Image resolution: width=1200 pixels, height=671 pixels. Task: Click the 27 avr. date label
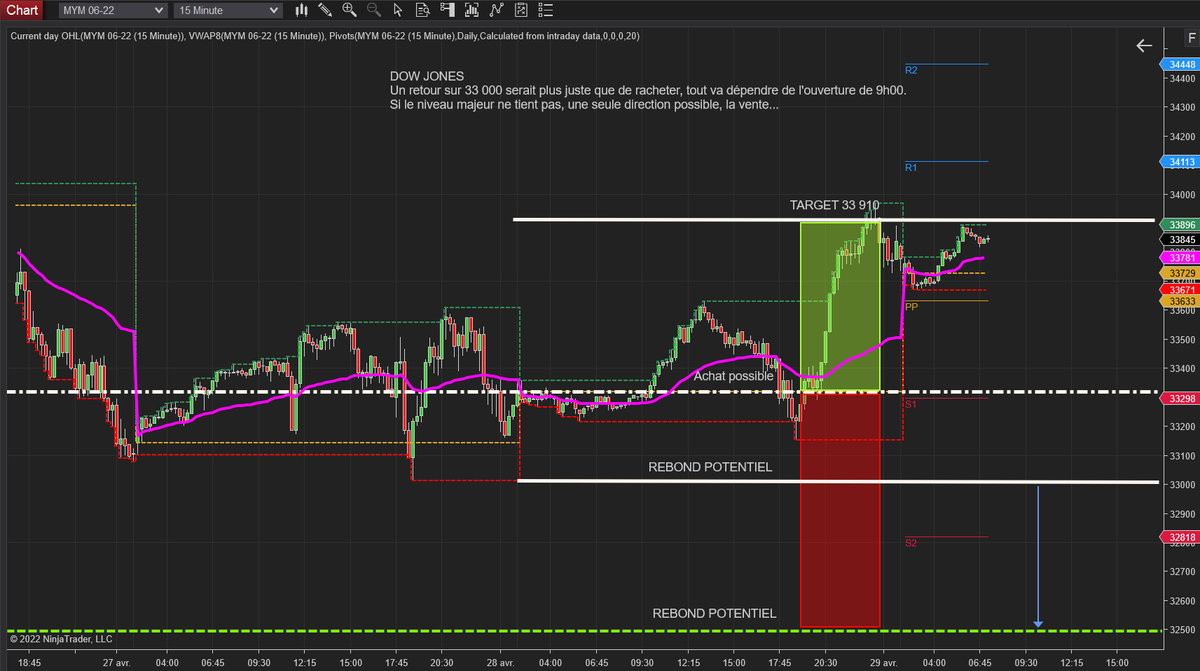click(x=118, y=662)
